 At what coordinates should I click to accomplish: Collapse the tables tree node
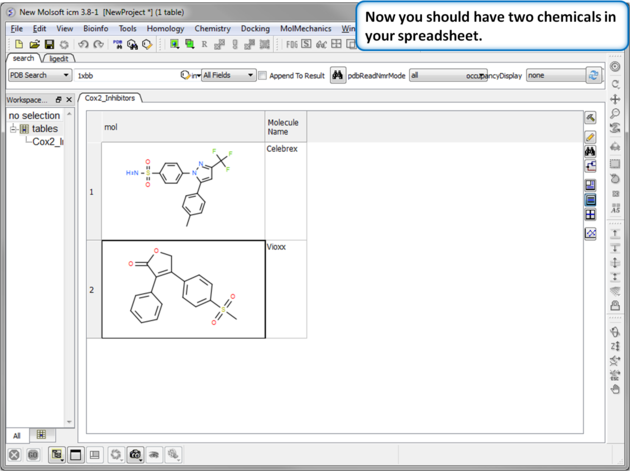point(14,129)
